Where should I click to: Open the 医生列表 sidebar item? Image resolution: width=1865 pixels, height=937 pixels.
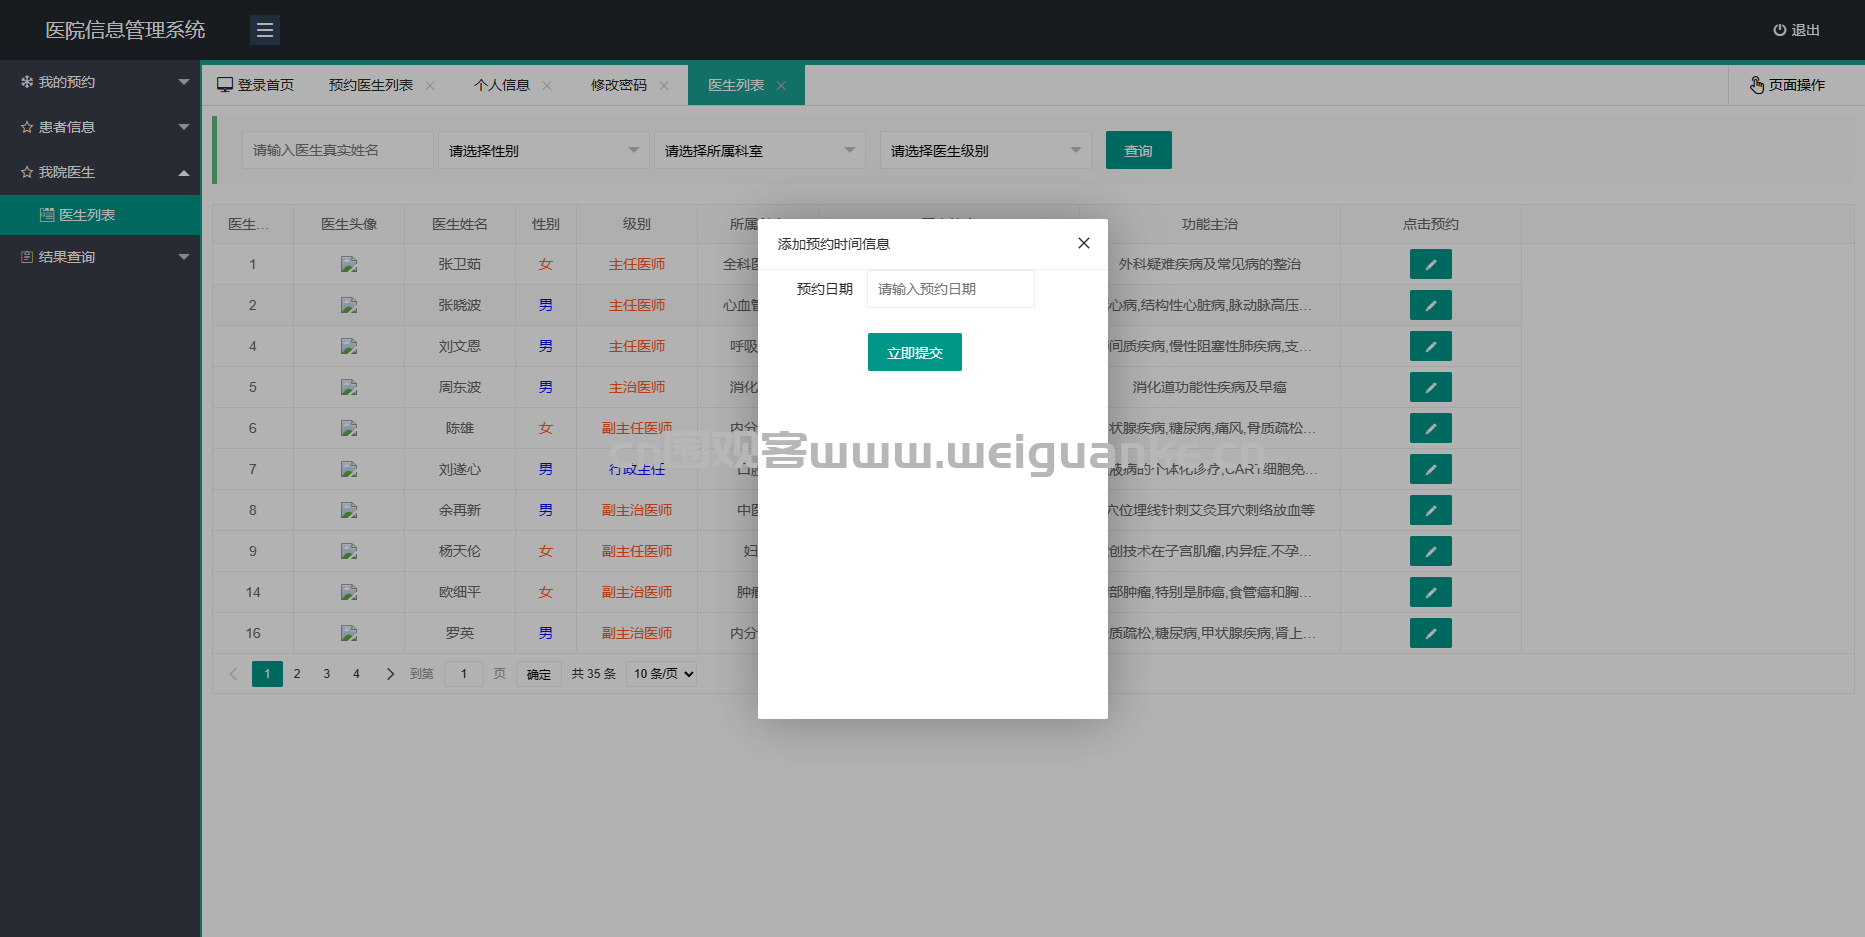[x=100, y=215]
